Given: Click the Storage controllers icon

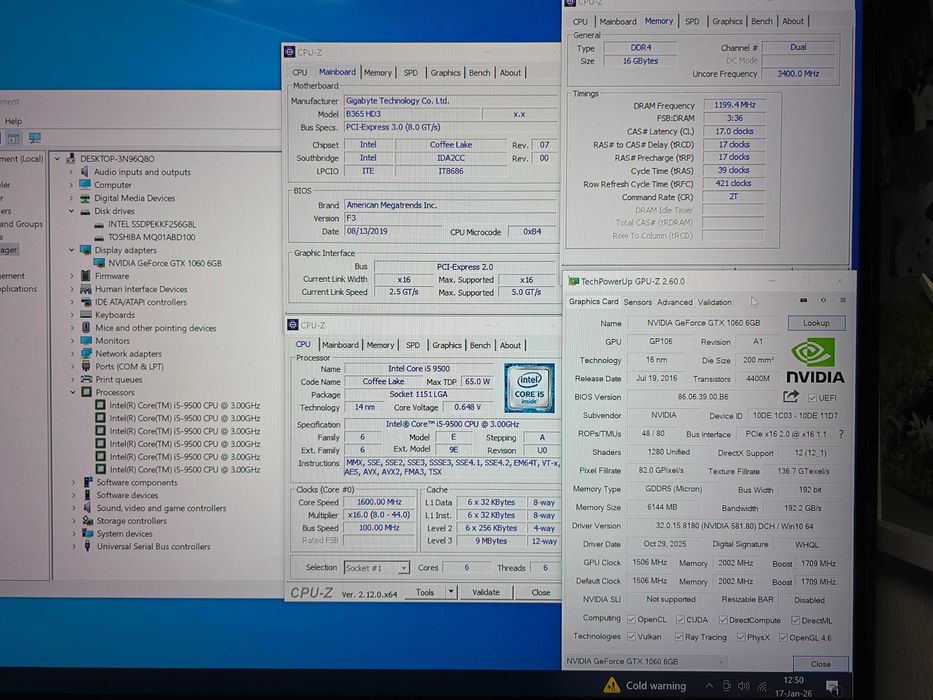Looking at the screenshot, I should click(x=88, y=520).
